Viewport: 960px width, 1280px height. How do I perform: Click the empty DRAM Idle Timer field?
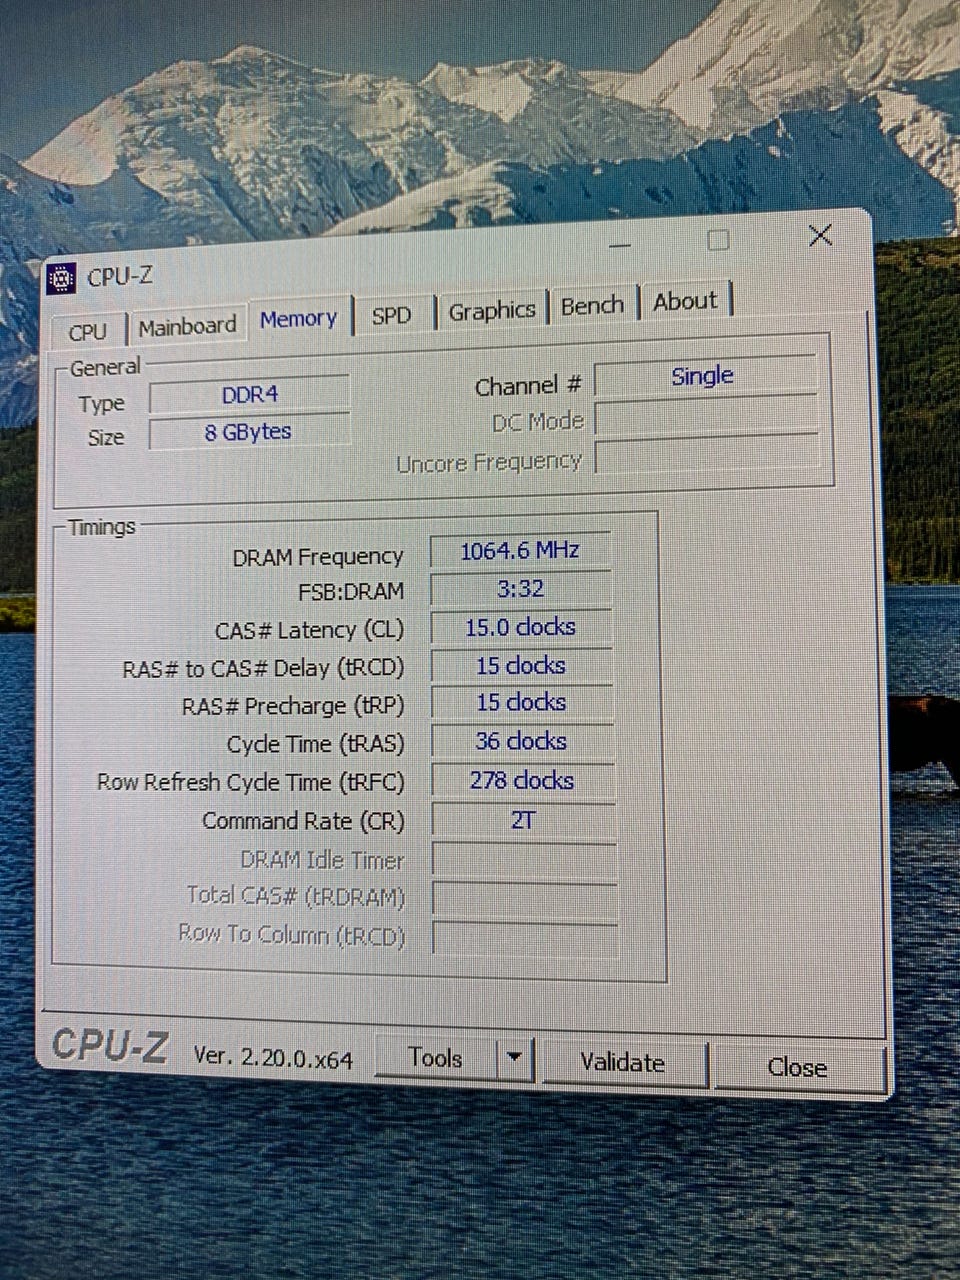[x=525, y=859]
